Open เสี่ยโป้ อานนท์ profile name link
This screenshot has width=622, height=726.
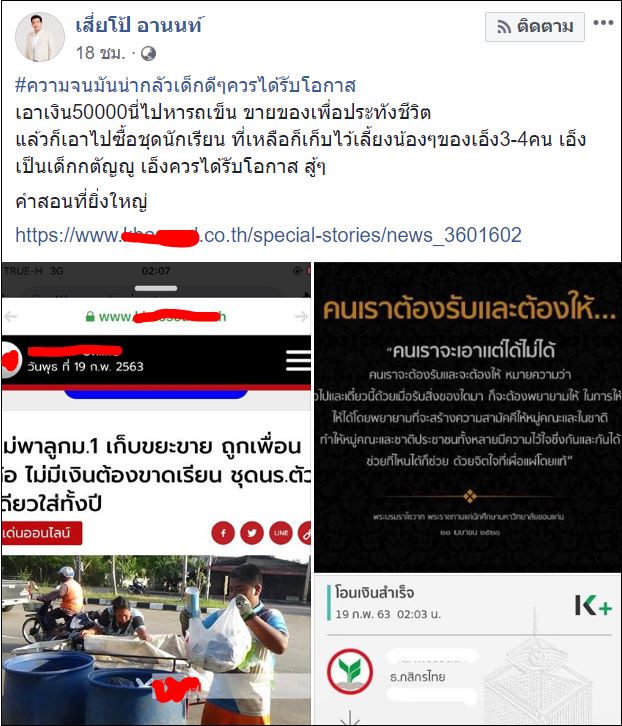(x=139, y=25)
